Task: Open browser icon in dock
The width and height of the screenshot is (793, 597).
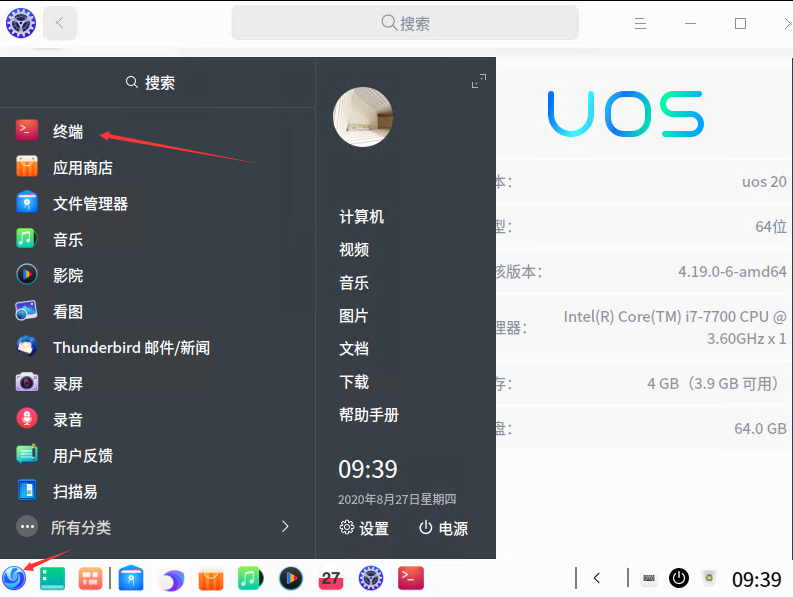Action: click(x=171, y=579)
